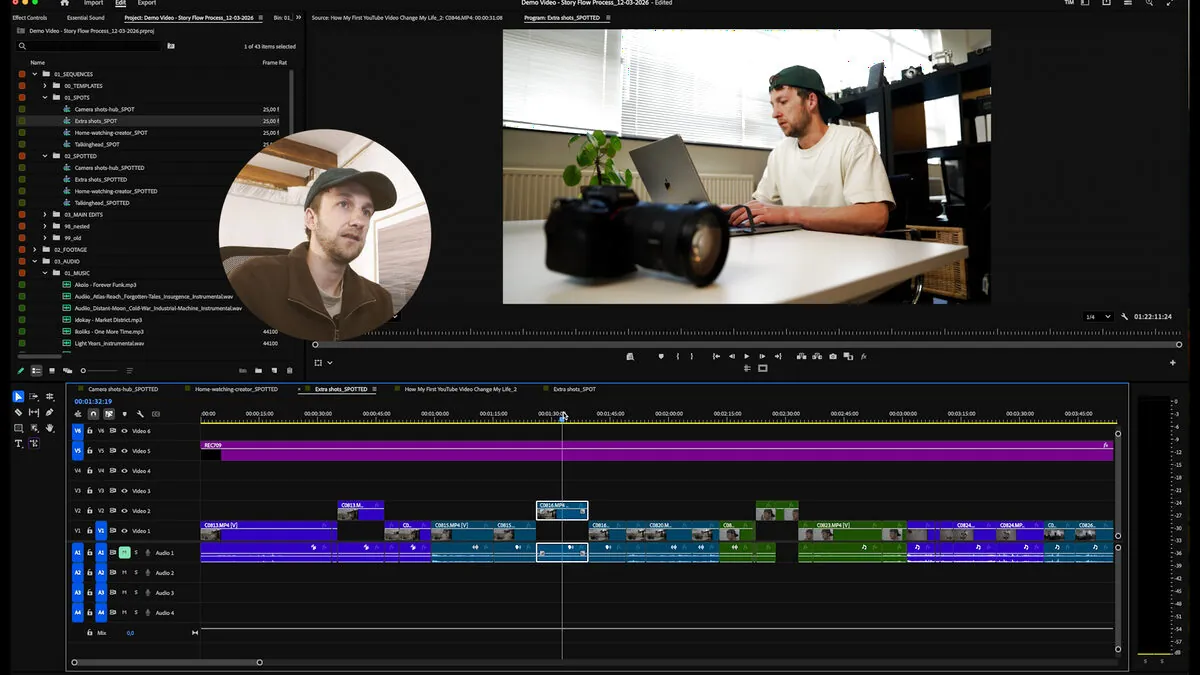This screenshot has width=1200, height=675.
Task: Switch to the Essential Sound tab
Action: [85, 18]
